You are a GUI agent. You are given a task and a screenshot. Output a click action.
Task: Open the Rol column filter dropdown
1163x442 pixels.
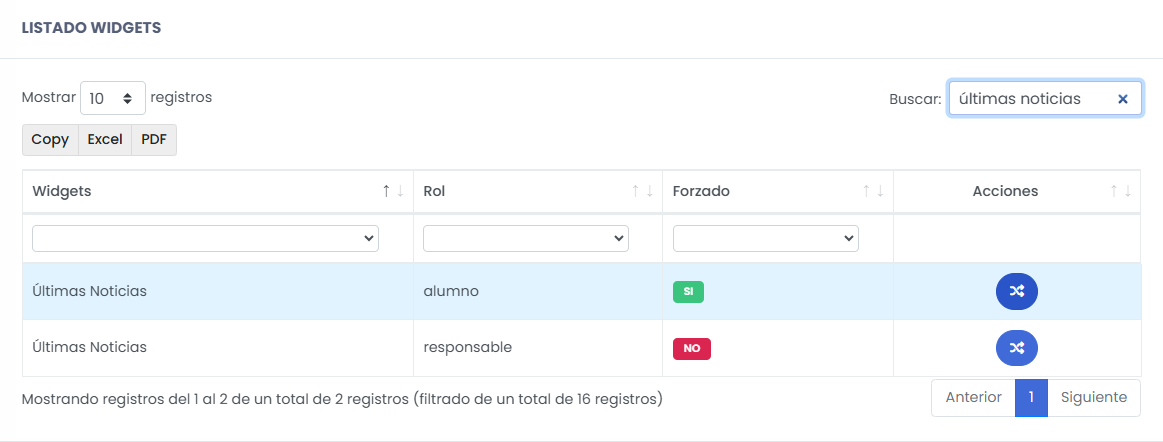[526, 239]
